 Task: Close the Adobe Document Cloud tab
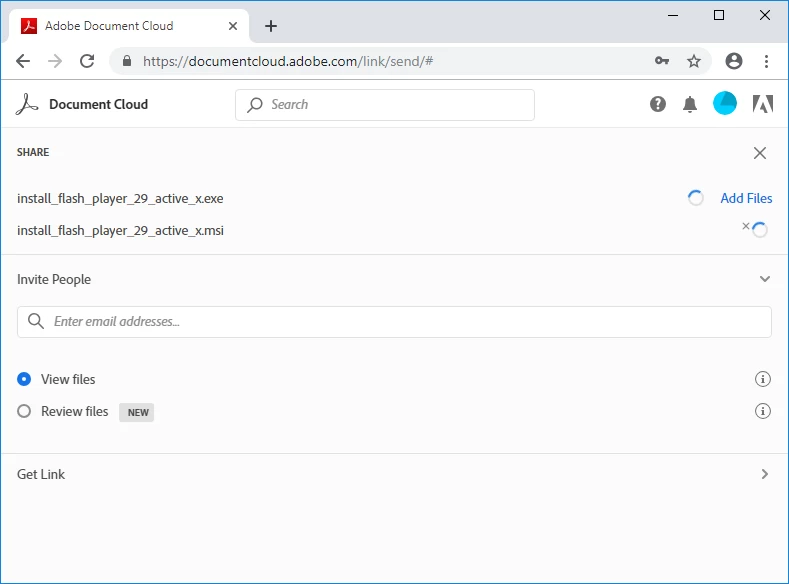coord(232,26)
